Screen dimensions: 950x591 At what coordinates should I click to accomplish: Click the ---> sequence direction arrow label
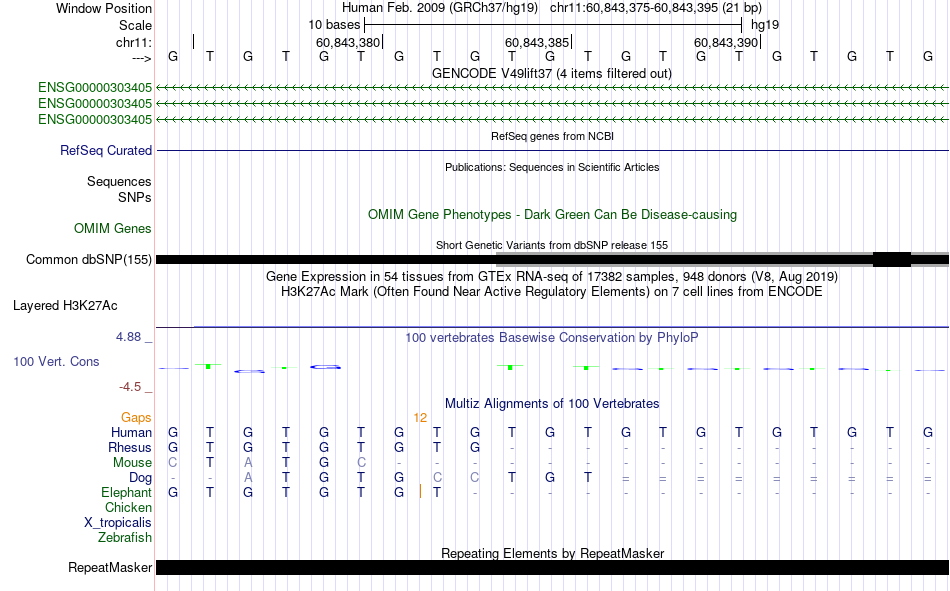point(141,58)
